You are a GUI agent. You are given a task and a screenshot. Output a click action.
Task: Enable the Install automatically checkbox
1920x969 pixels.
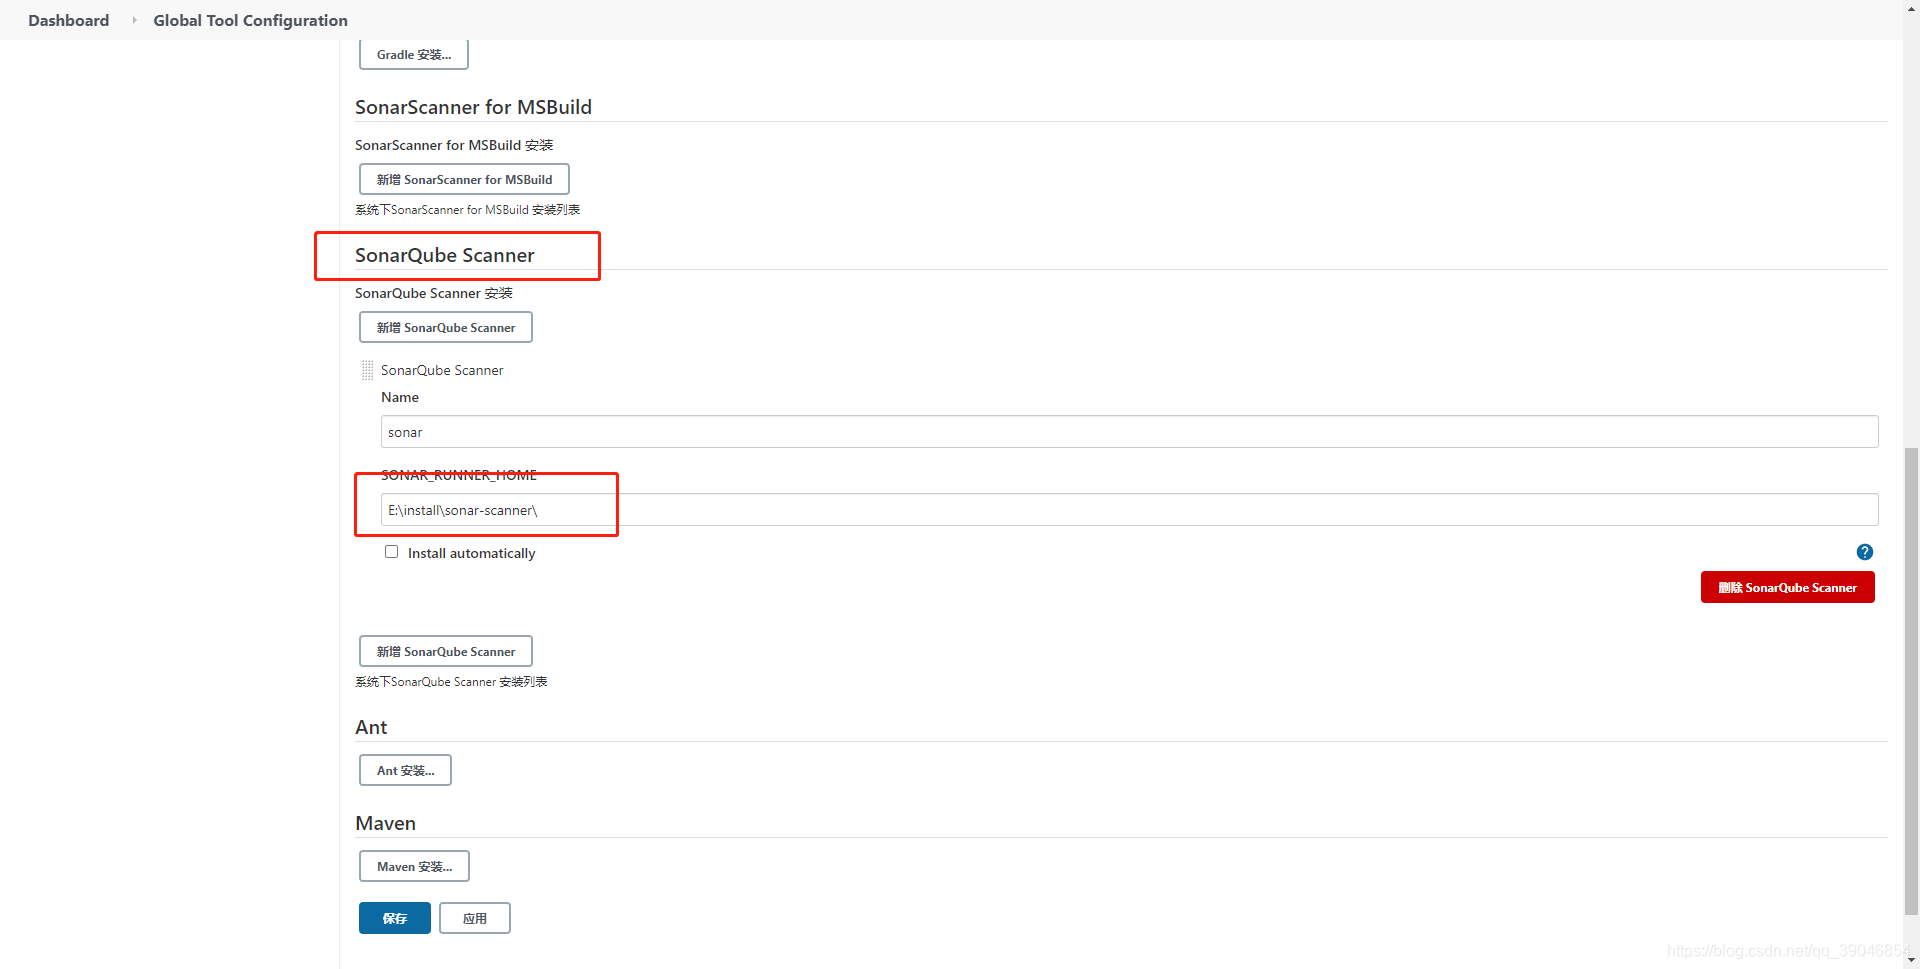click(391, 552)
